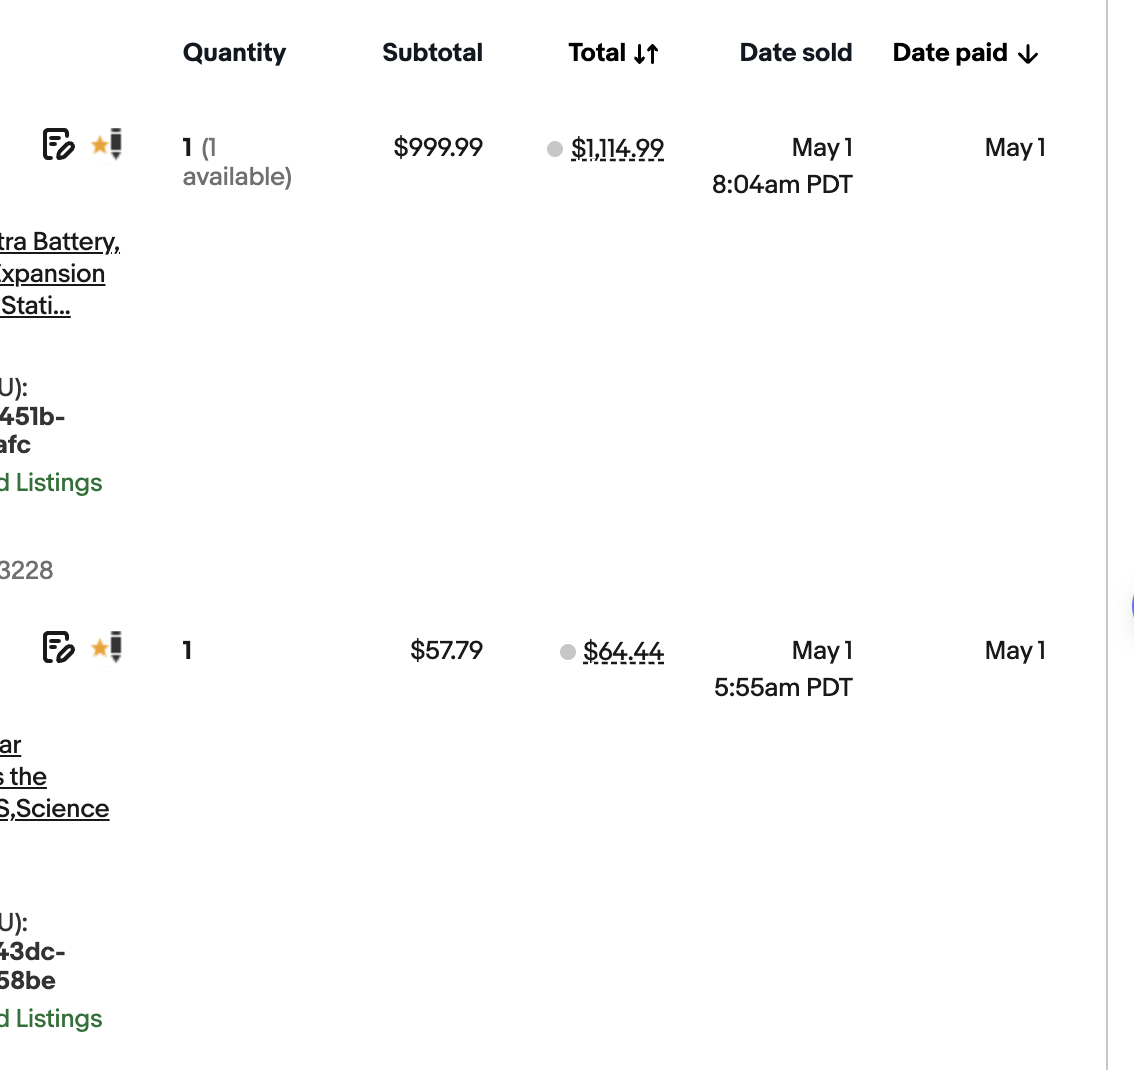Open the note icon for the $57.79 order
The image size is (1134, 1070).
pos(59,647)
